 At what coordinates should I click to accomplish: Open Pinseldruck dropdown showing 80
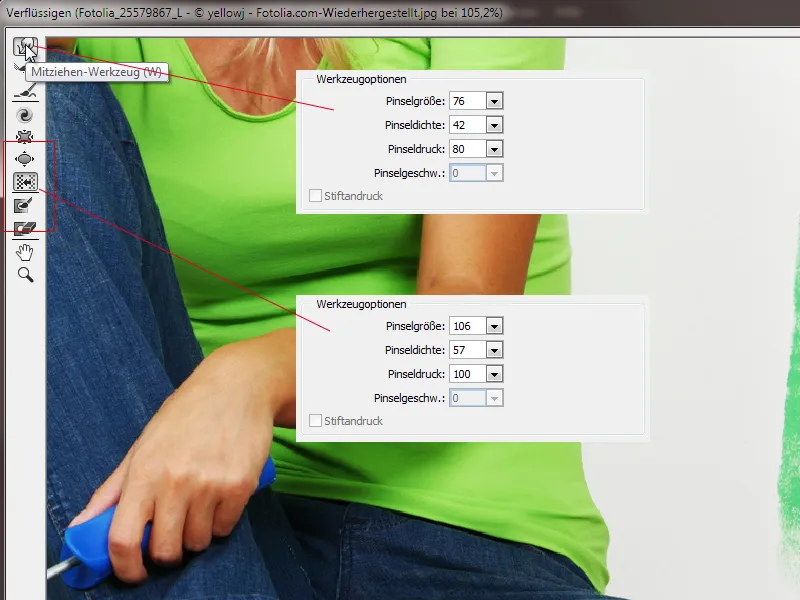[x=494, y=149]
